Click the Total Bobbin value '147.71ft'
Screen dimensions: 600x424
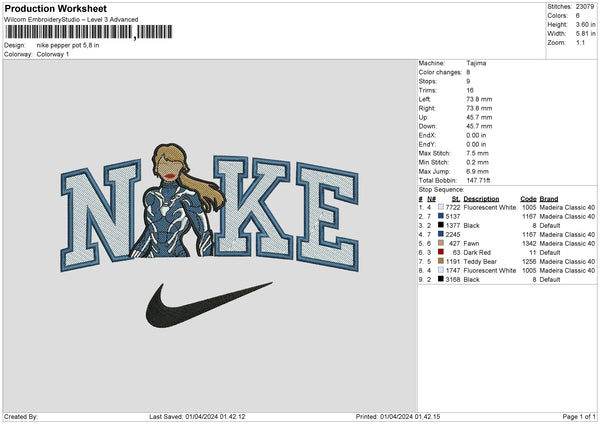coord(478,180)
